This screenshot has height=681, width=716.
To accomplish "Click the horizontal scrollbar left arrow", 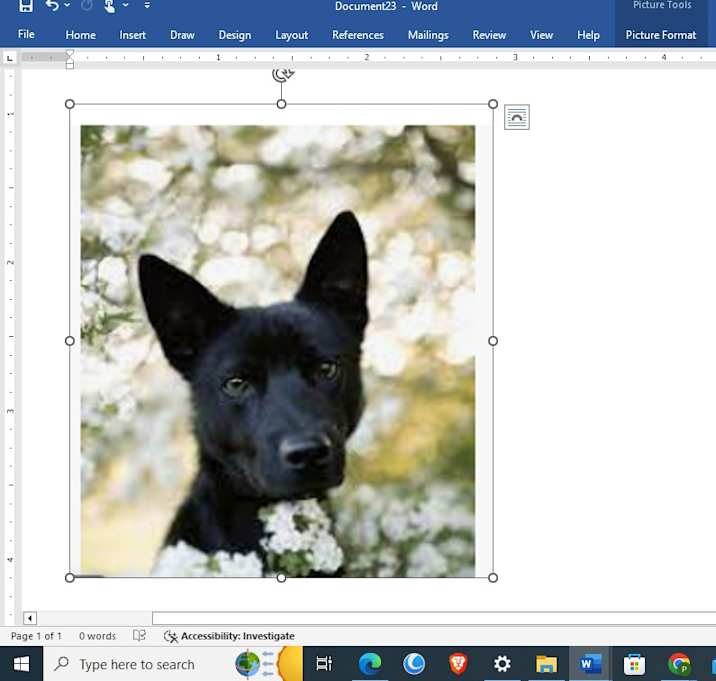I will [30, 618].
